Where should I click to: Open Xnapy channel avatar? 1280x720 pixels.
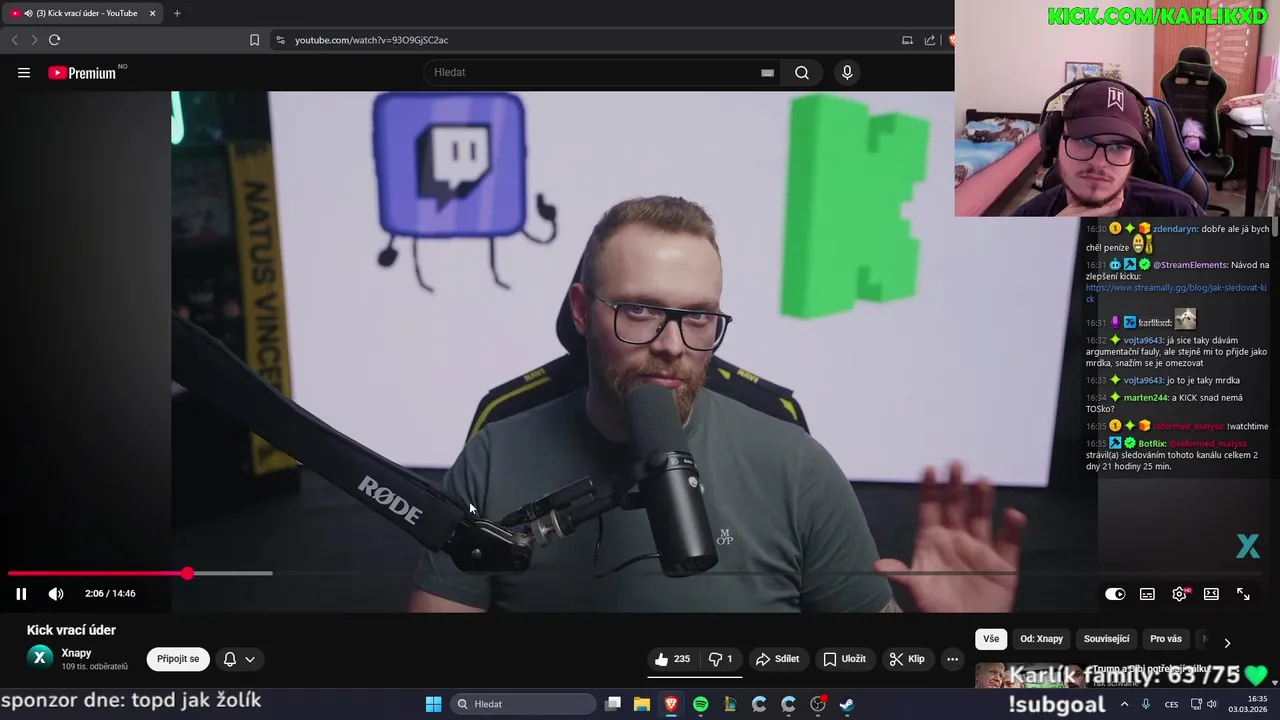point(39,657)
